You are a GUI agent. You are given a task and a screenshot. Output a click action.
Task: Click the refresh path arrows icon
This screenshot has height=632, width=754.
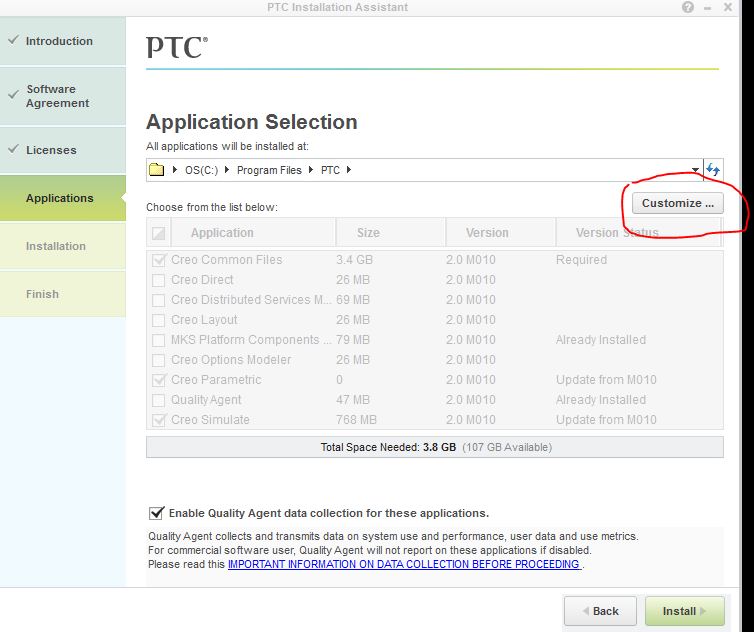coord(713,169)
